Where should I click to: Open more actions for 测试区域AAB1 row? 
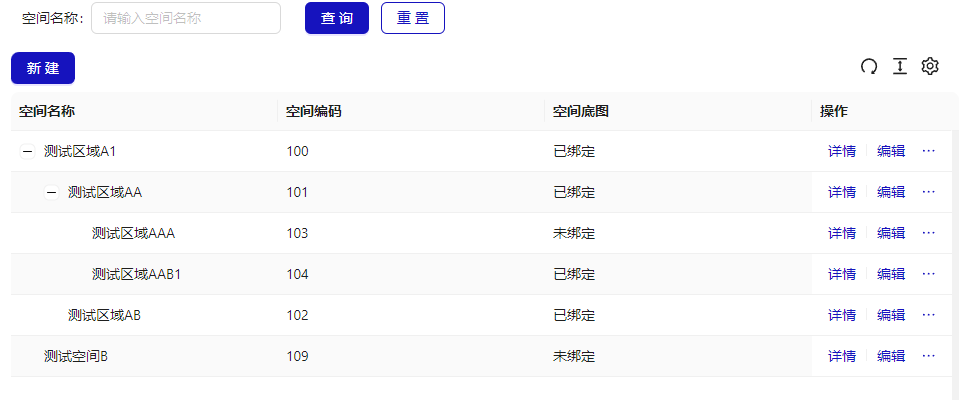pos(928,274)
